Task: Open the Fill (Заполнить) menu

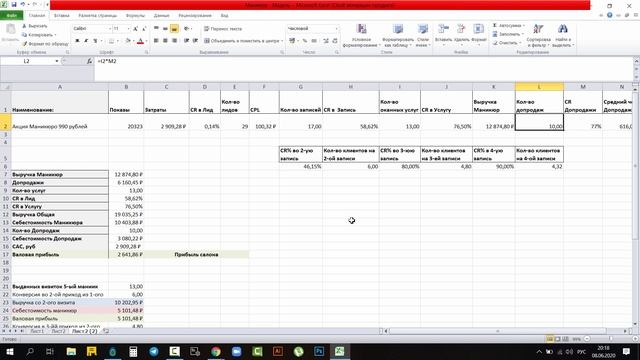Action: pos(508,34)
